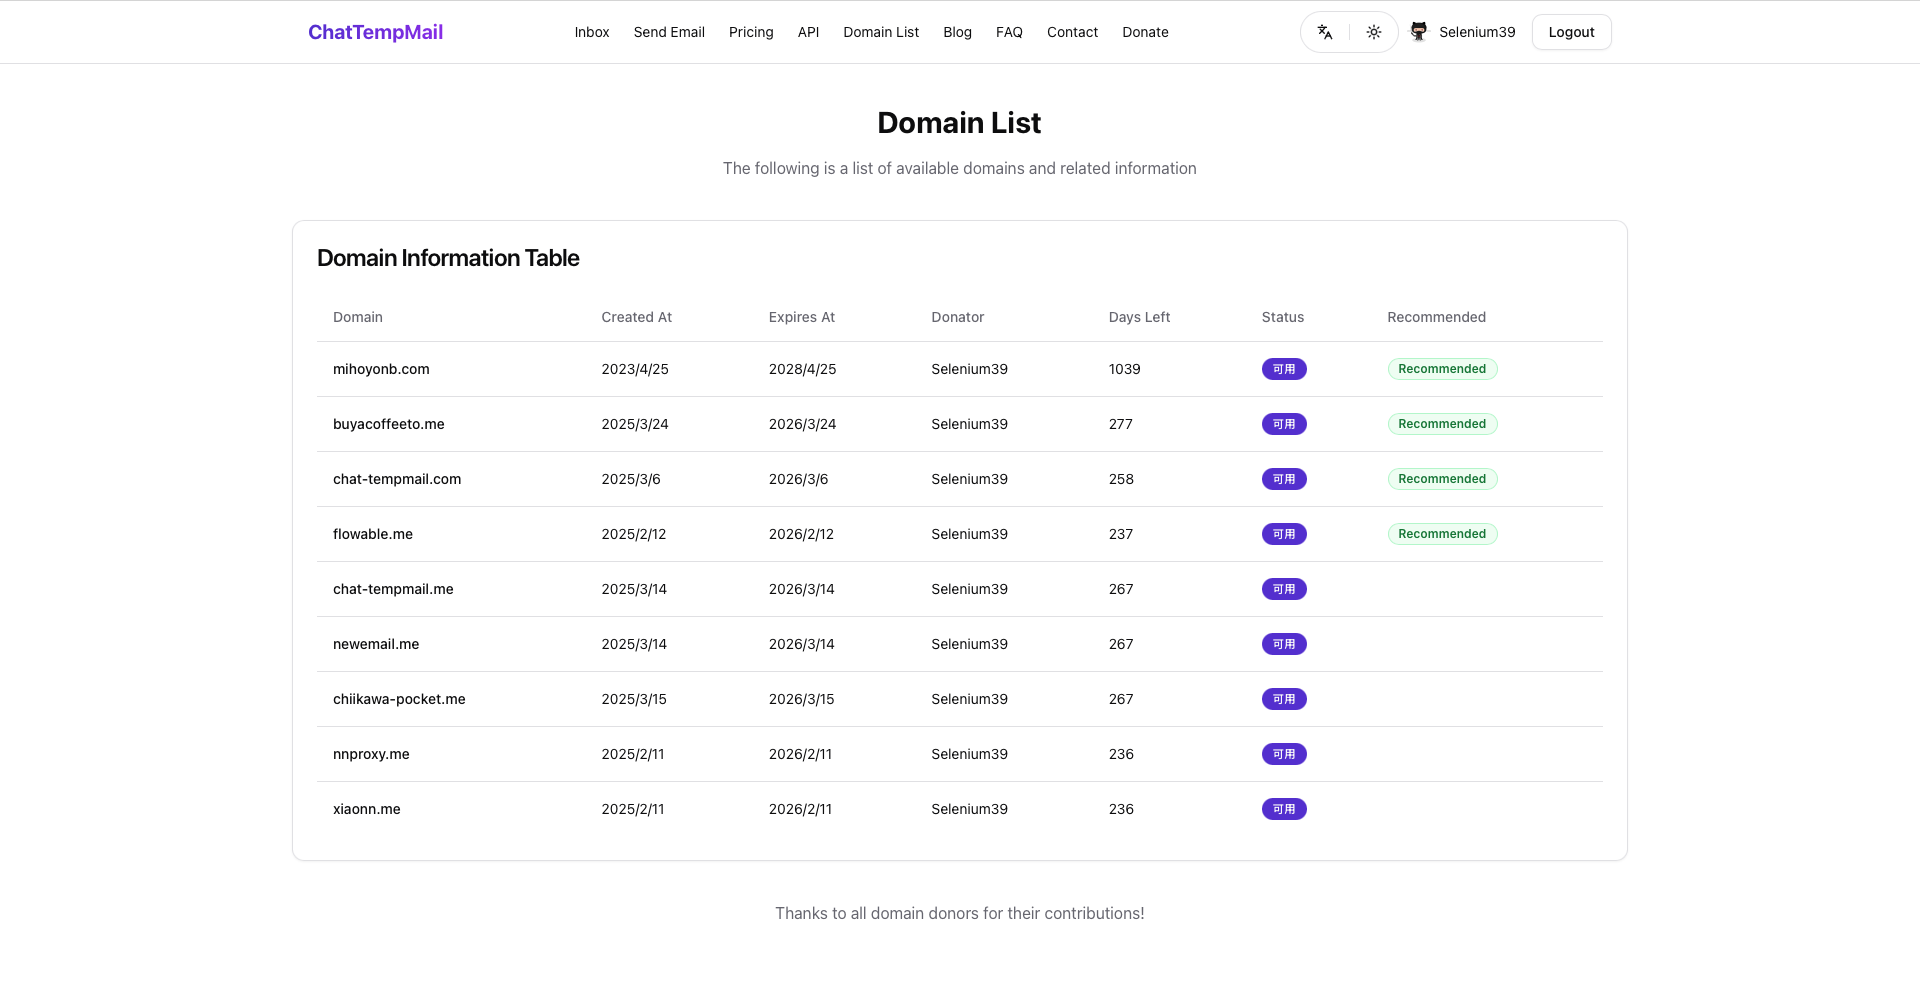The height and width of the screenshot is (1000, 1920).
Task: Click the Days Left column header
Action: pos(1139,317)
